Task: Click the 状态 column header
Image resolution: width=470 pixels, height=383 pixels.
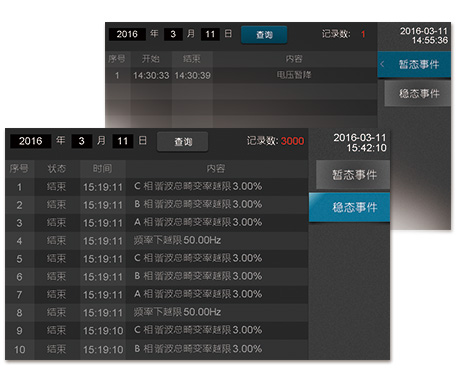Action: [x=57, y=169]
